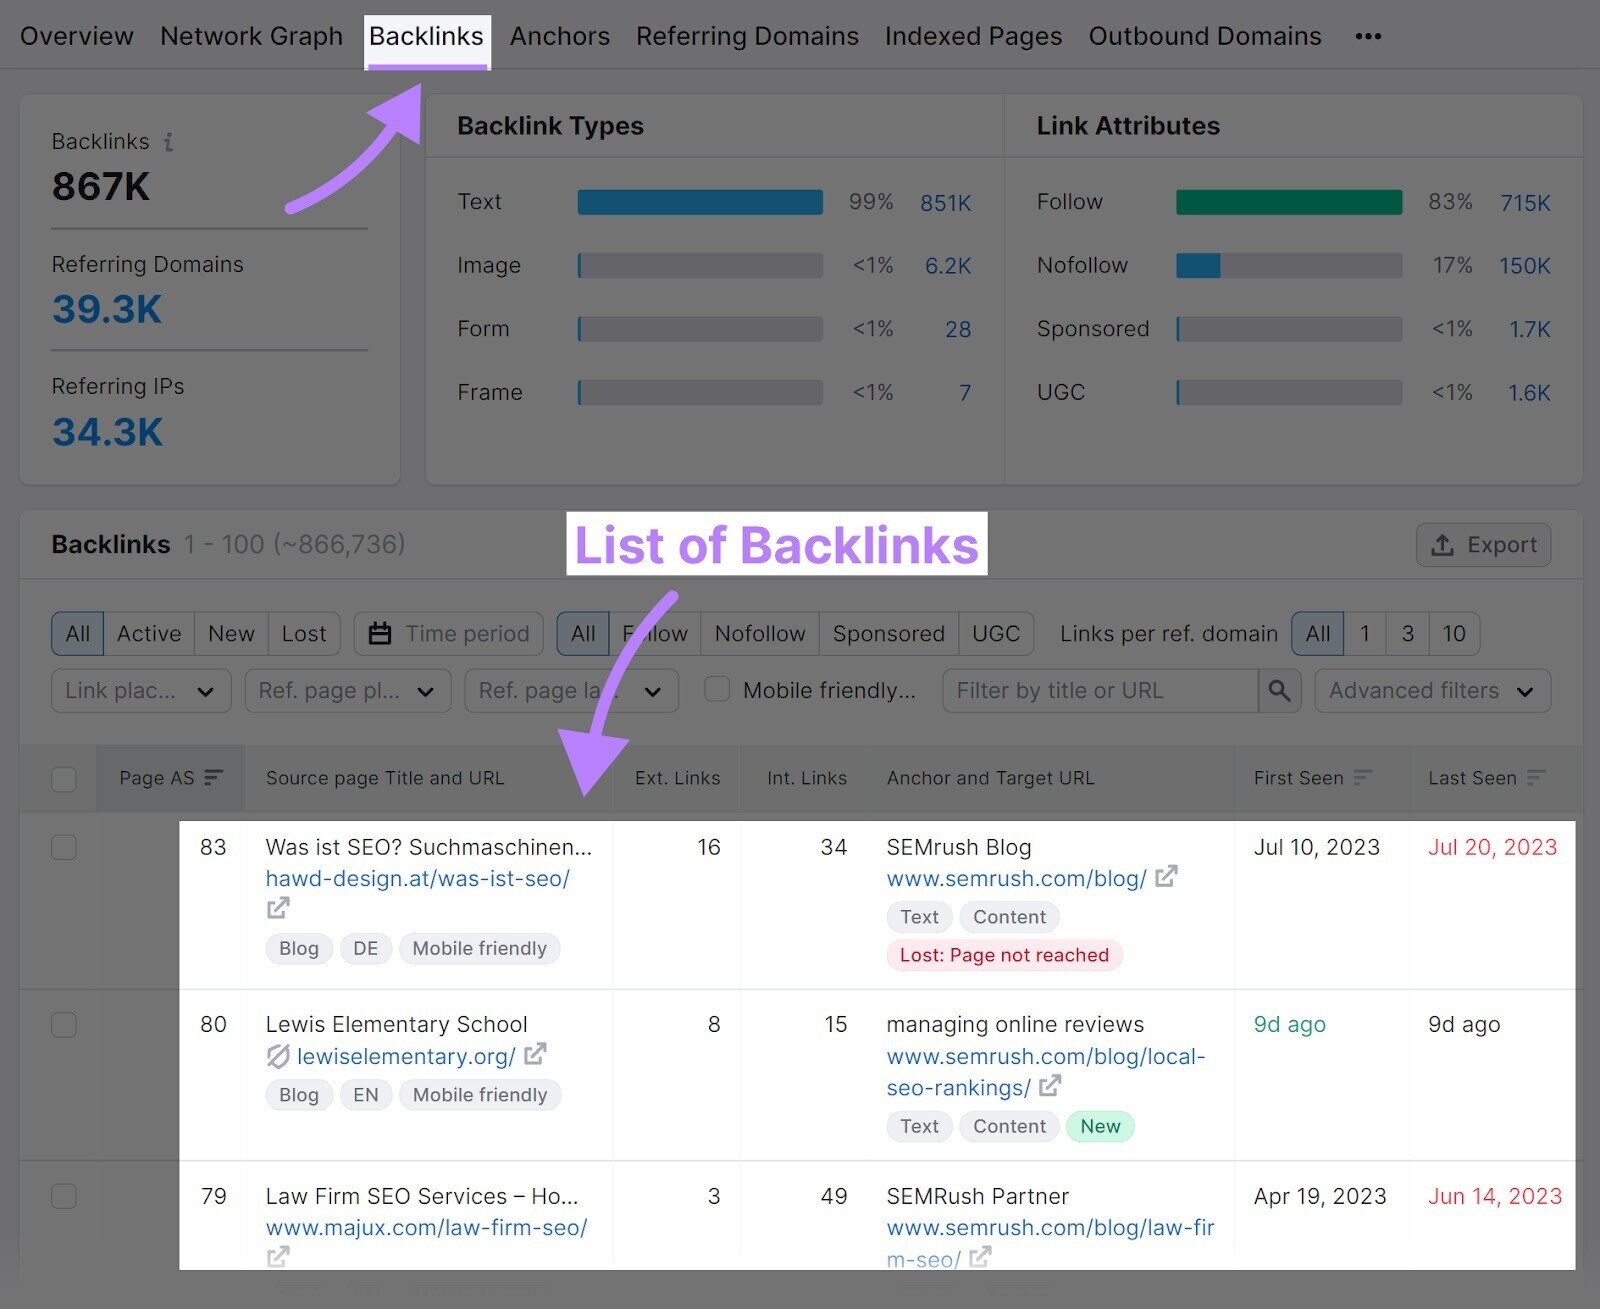Click the sort icon on Last Seen column
This screenshot has width=1600, height=1309.
coord(1534,776)
